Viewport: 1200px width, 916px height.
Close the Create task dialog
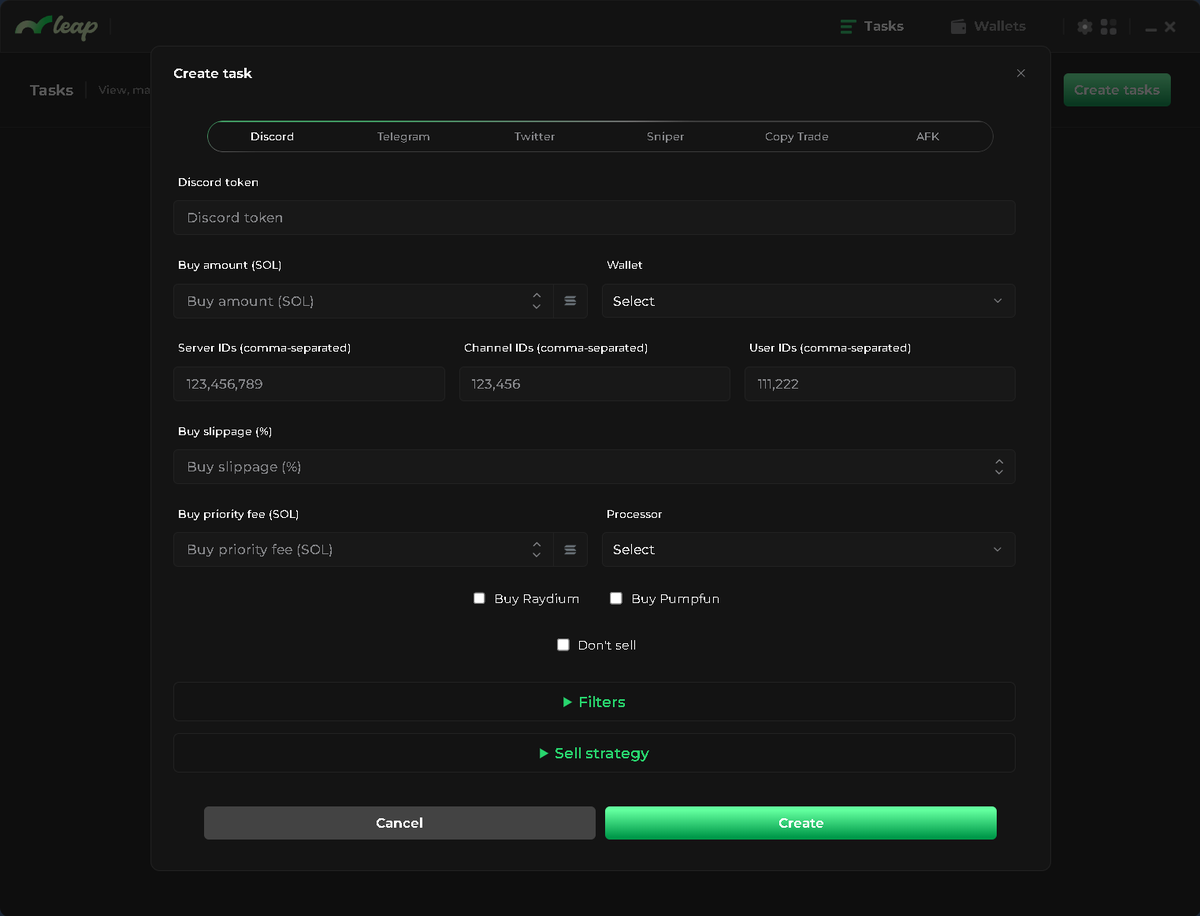pyautogui.click(x=1021, y=73)
